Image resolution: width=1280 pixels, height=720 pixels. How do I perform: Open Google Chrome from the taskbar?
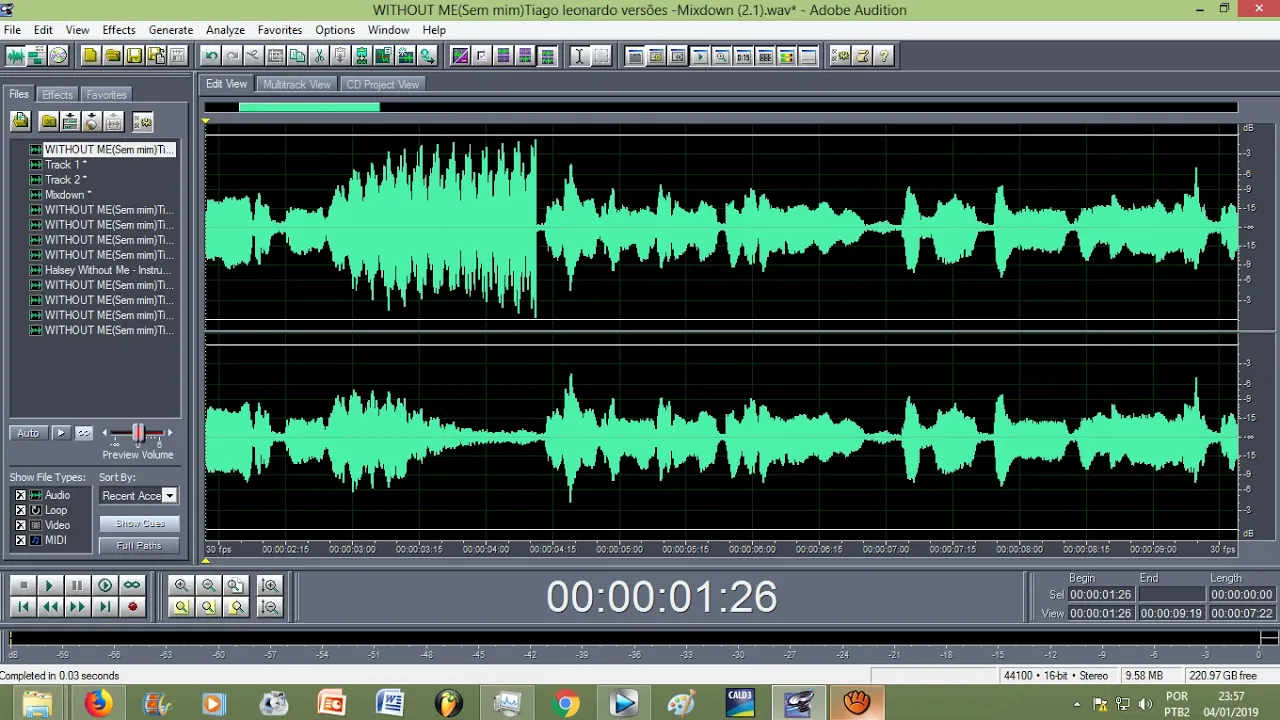(565, 703)
